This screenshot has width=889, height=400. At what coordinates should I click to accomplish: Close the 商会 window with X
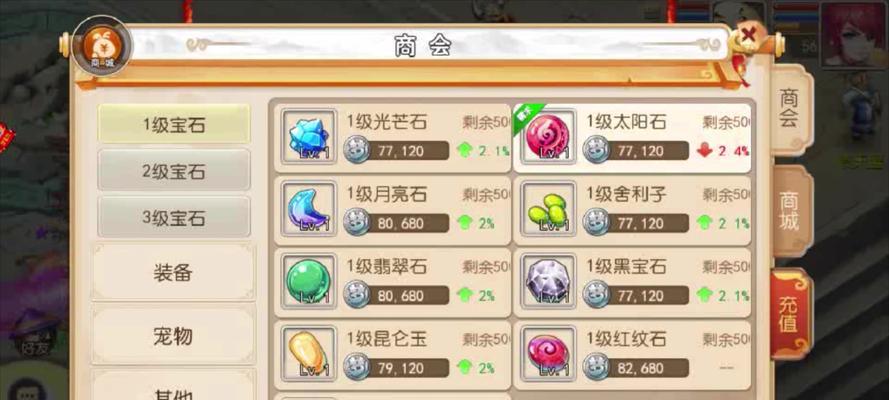[x=749, y=37]
